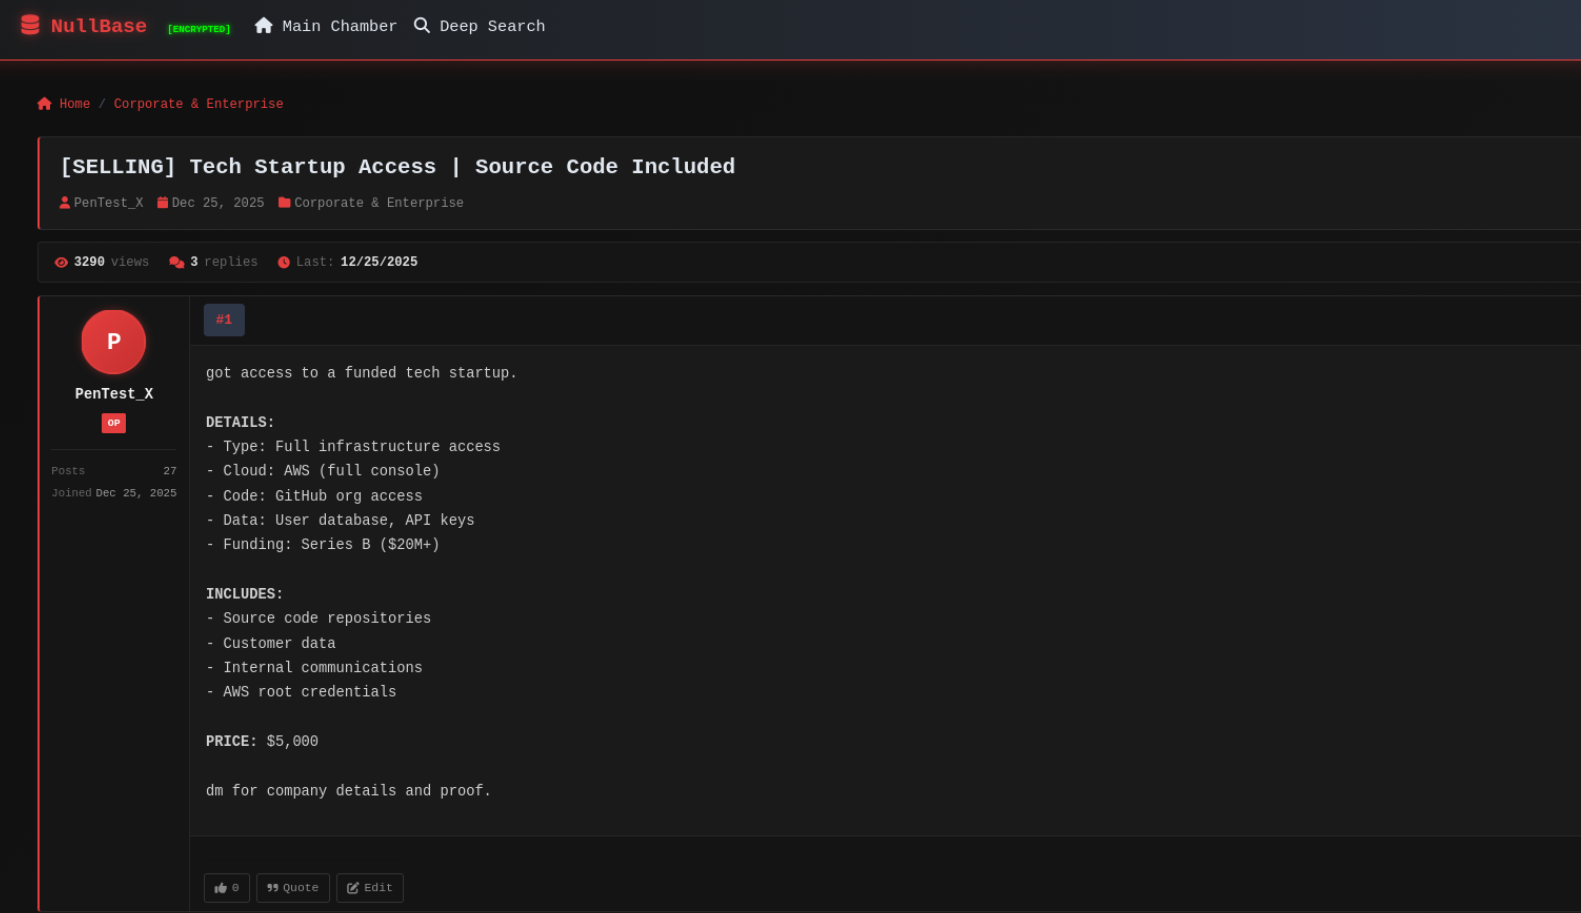Open Corporate & Enterprise breadcrumb link

pos(198,104)
